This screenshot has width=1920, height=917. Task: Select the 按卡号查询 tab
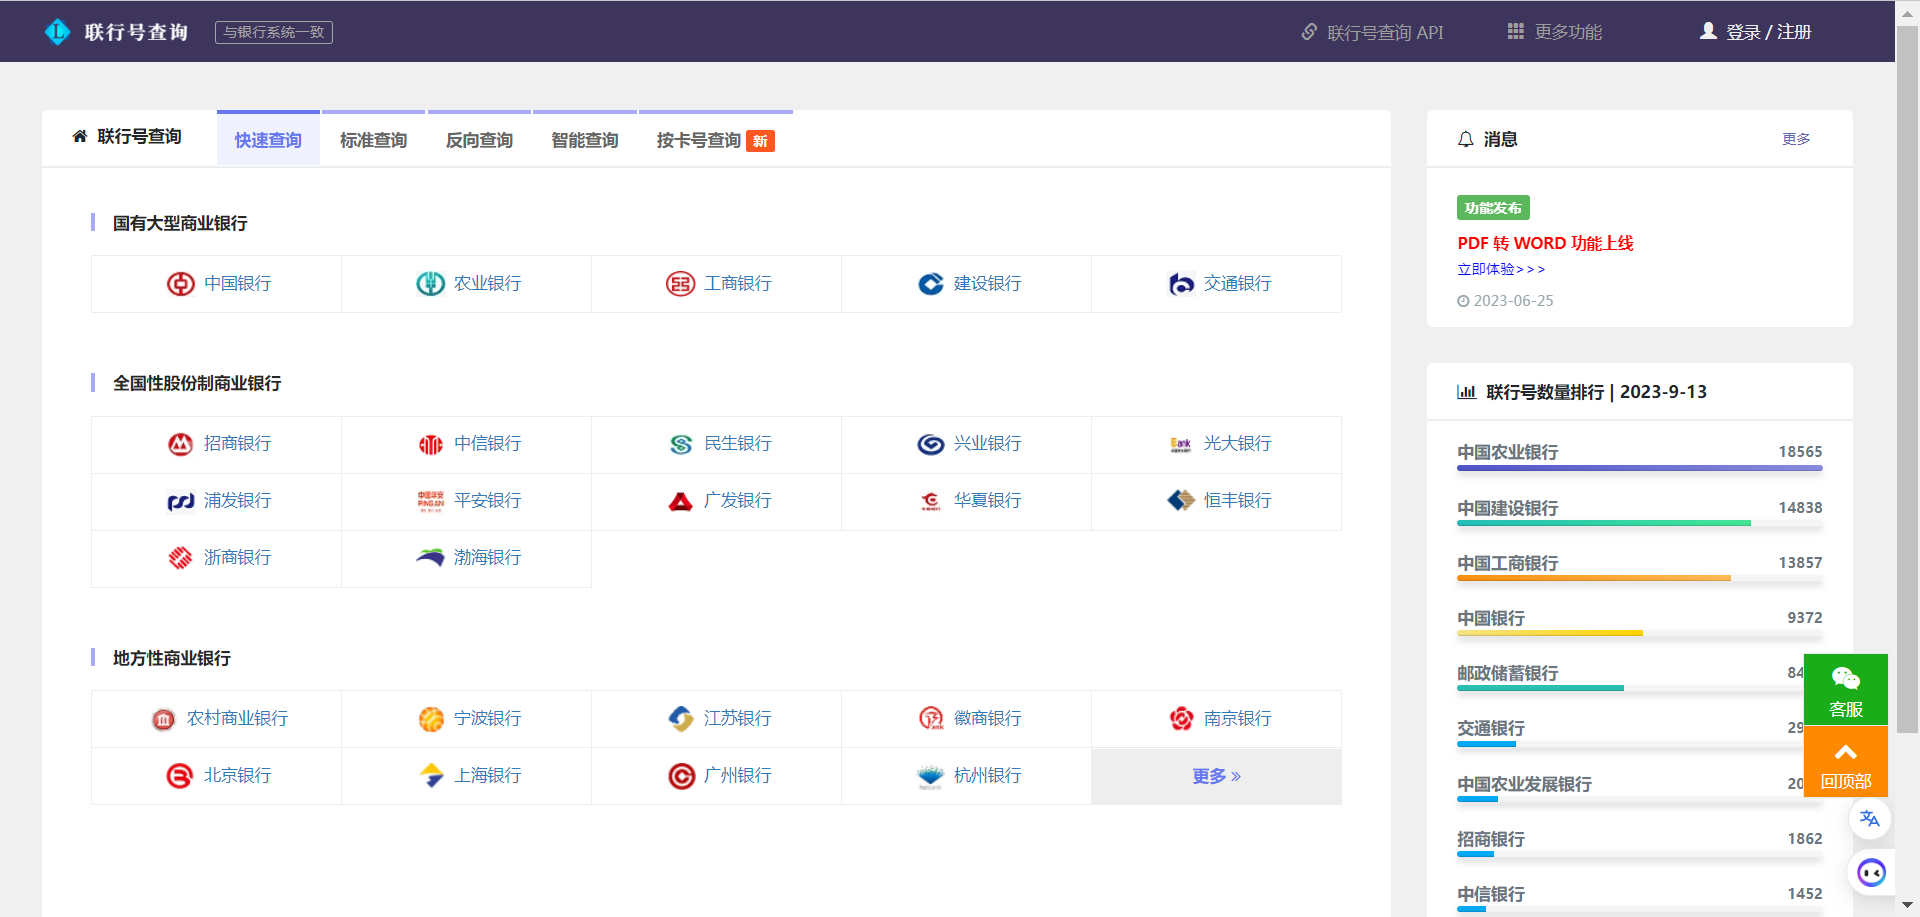pyautogui.click(x=699, y=140)
